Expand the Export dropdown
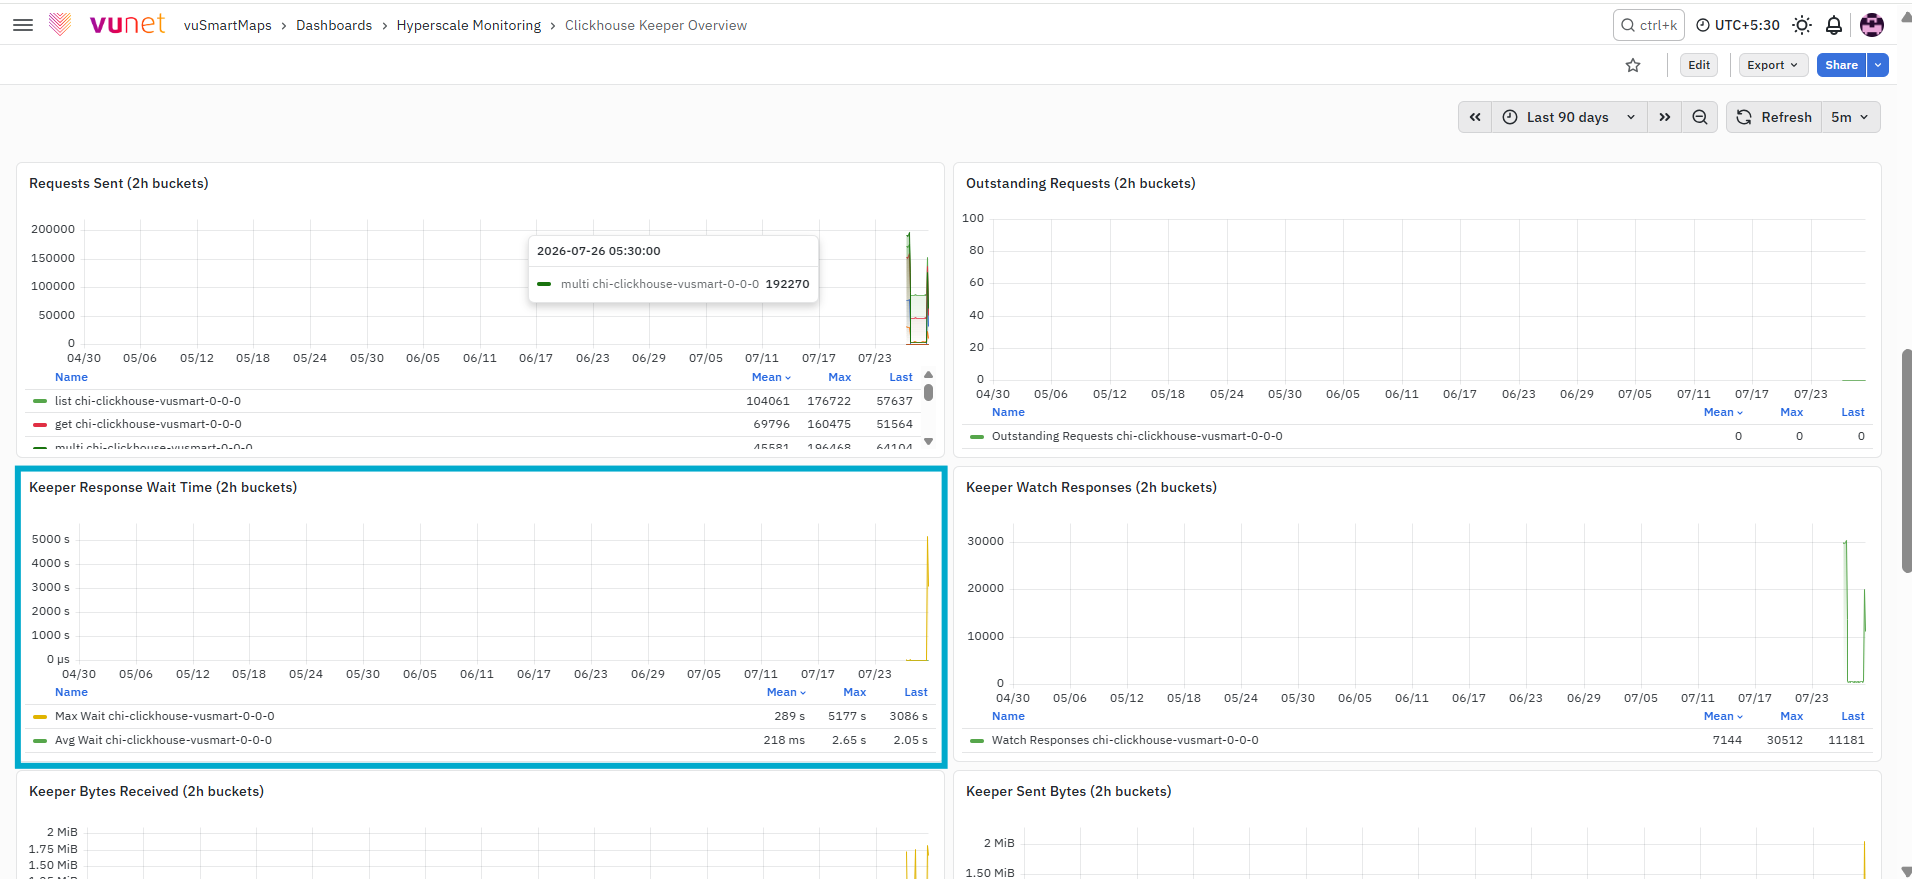1912x879 pixels. click(1773, 65)
